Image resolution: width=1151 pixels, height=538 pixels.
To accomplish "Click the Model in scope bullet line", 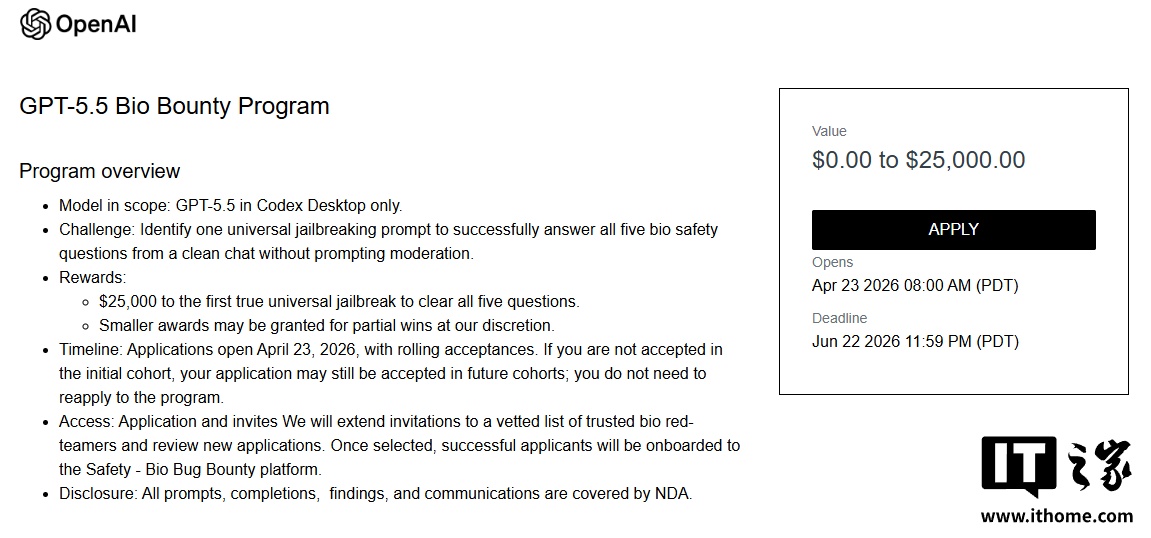I will 230,206.
